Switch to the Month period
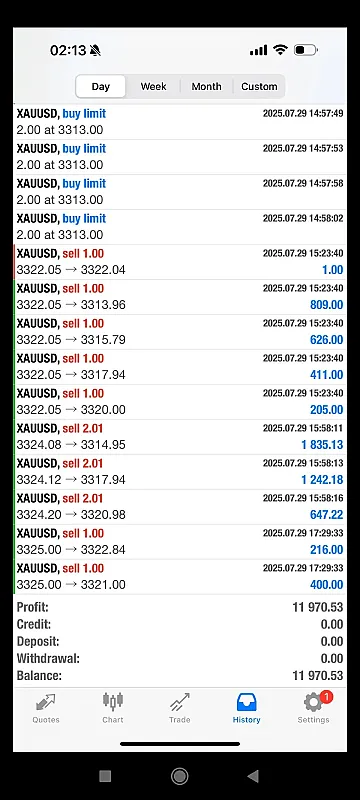This screenshot has height=800, width=360. pos(207,86)
